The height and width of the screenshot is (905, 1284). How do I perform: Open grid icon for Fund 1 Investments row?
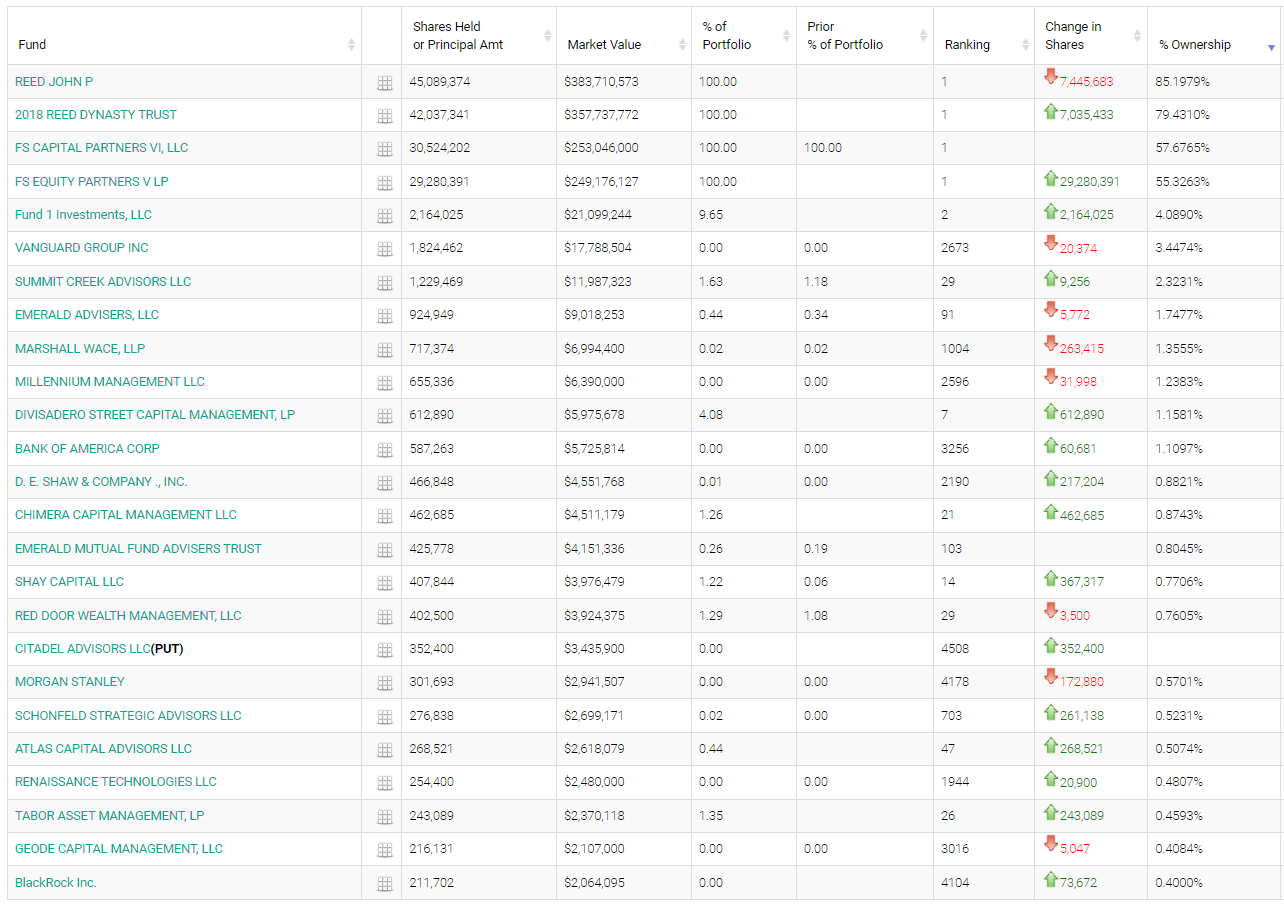(x=385, y=217)
